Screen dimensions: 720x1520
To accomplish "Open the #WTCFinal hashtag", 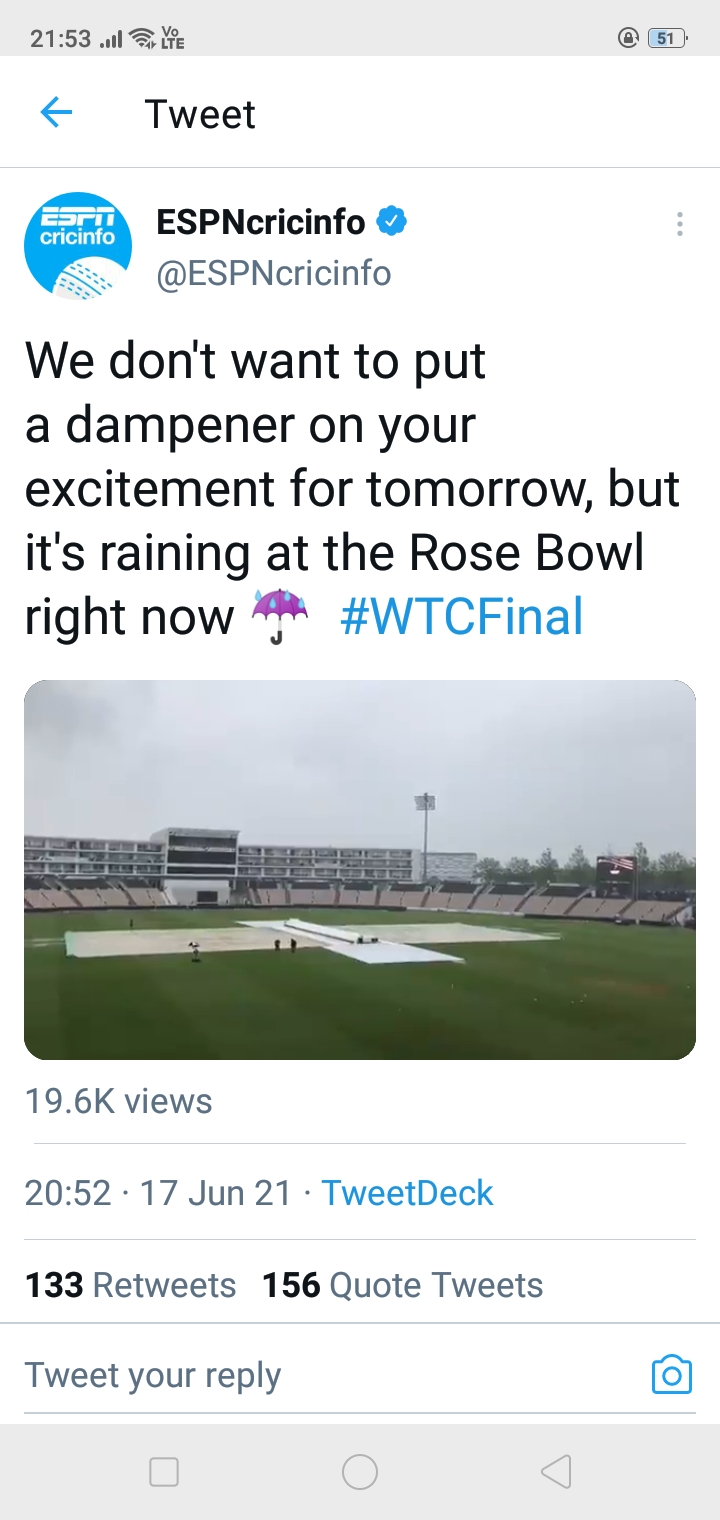I will (461, 616).
